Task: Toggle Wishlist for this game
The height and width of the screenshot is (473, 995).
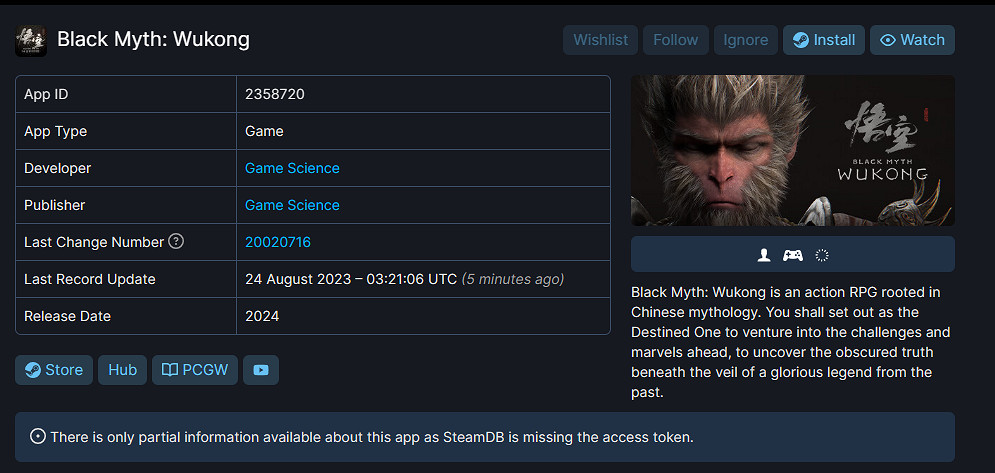Action: 601,40
